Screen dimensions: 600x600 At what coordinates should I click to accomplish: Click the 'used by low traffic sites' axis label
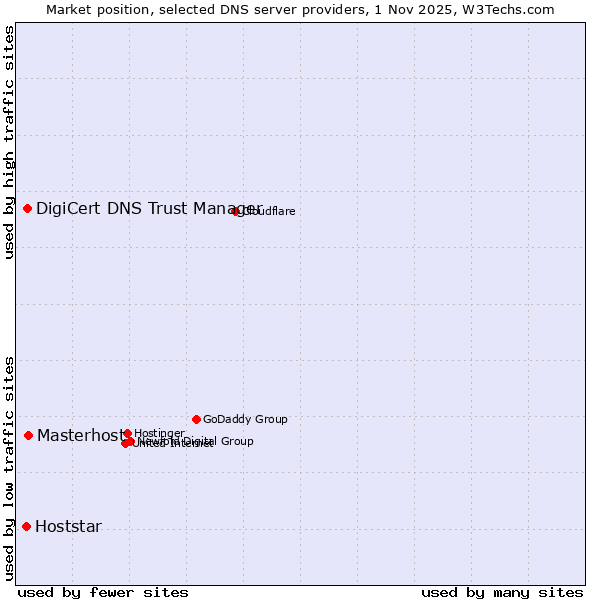click(10, 468)
